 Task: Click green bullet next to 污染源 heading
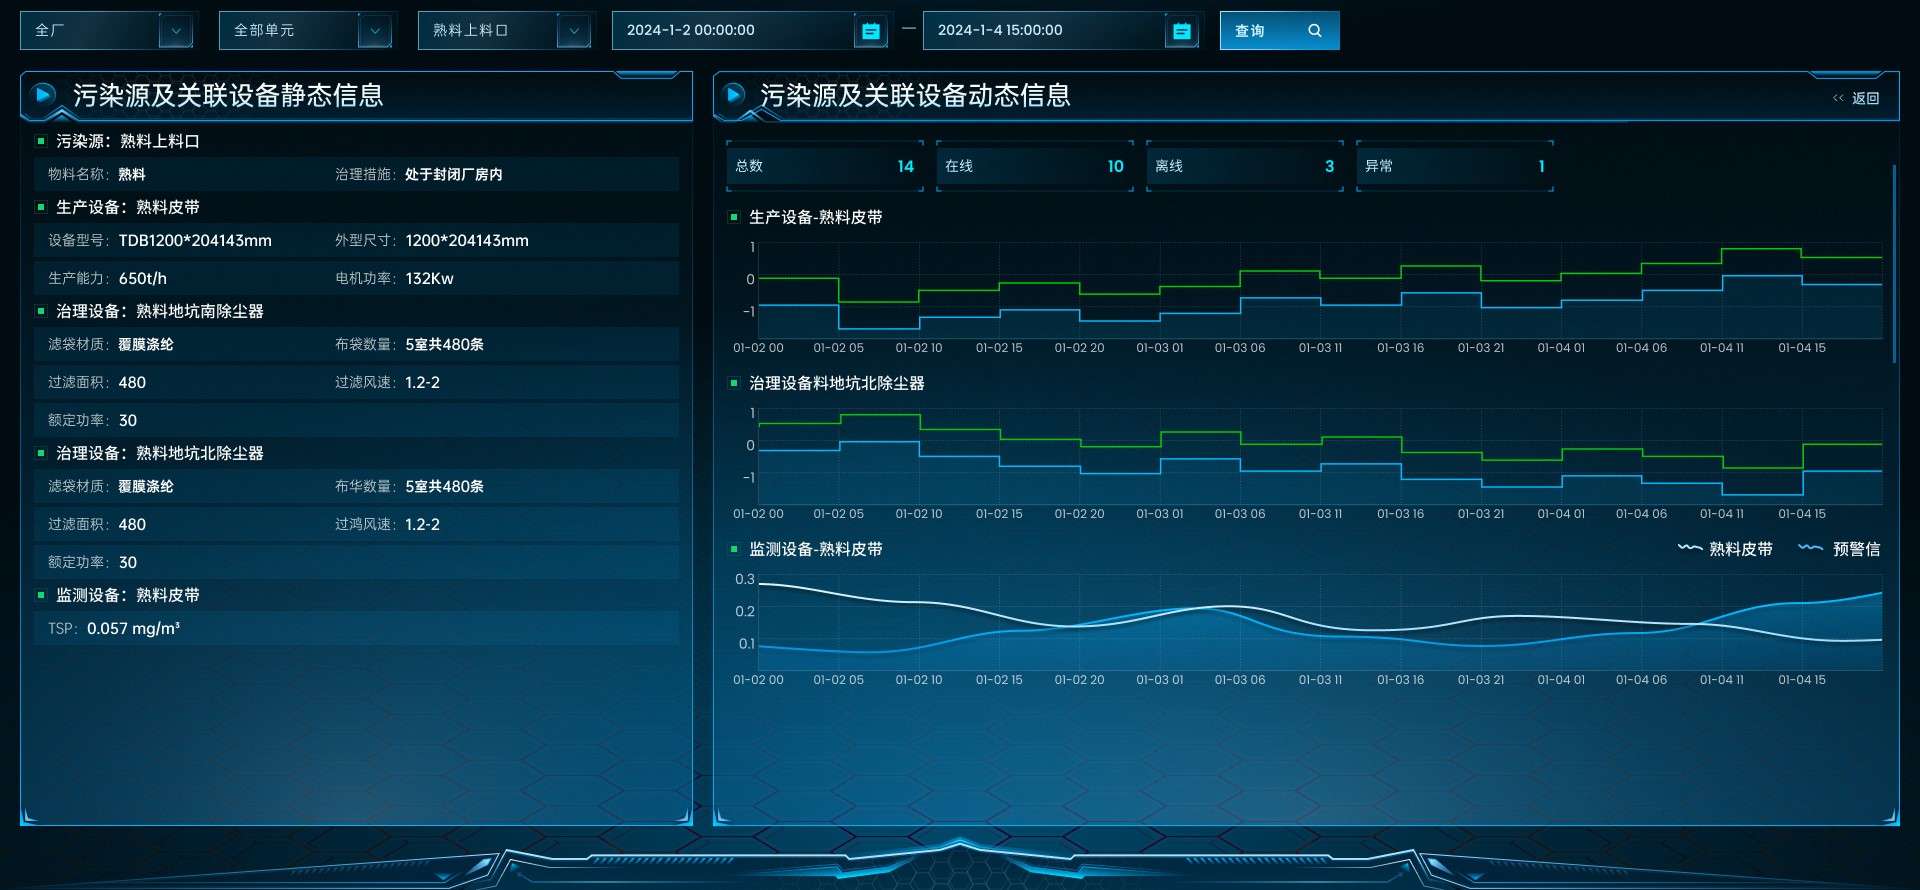coord(41,141)
